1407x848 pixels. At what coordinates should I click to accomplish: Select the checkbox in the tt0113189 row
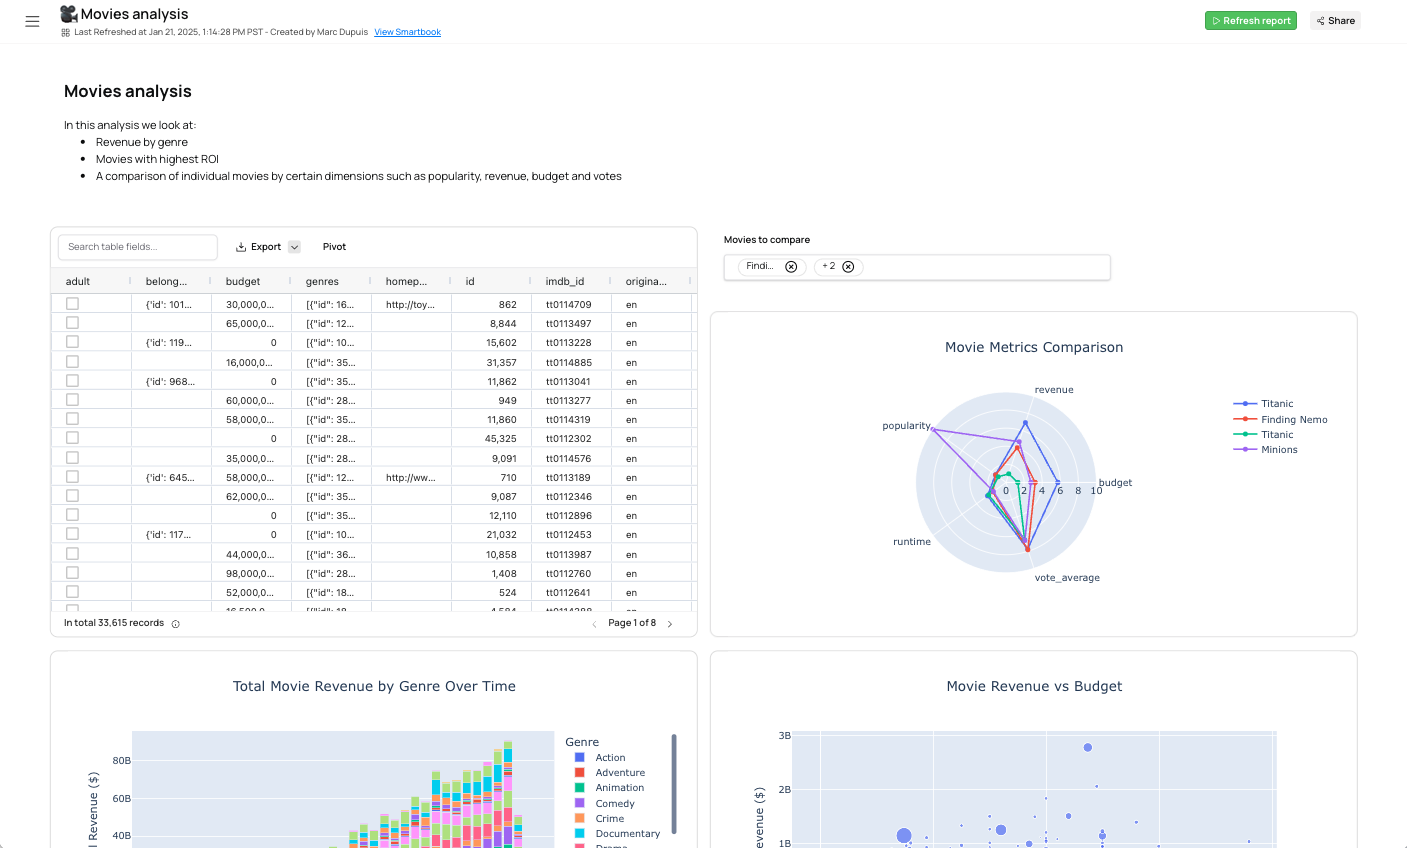pyautogui.click(x=72, y=477)
